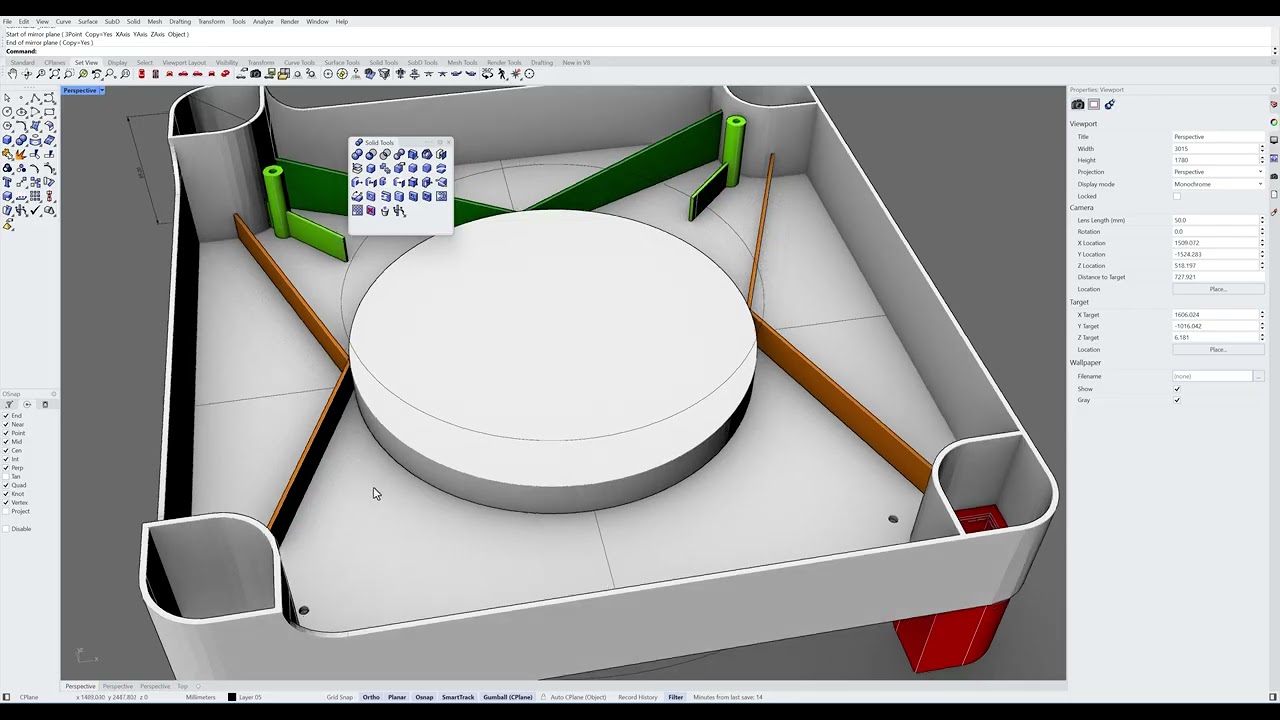Open the floating Solid Tools panel gear options

pyautogui.click(x=439, y=143)
